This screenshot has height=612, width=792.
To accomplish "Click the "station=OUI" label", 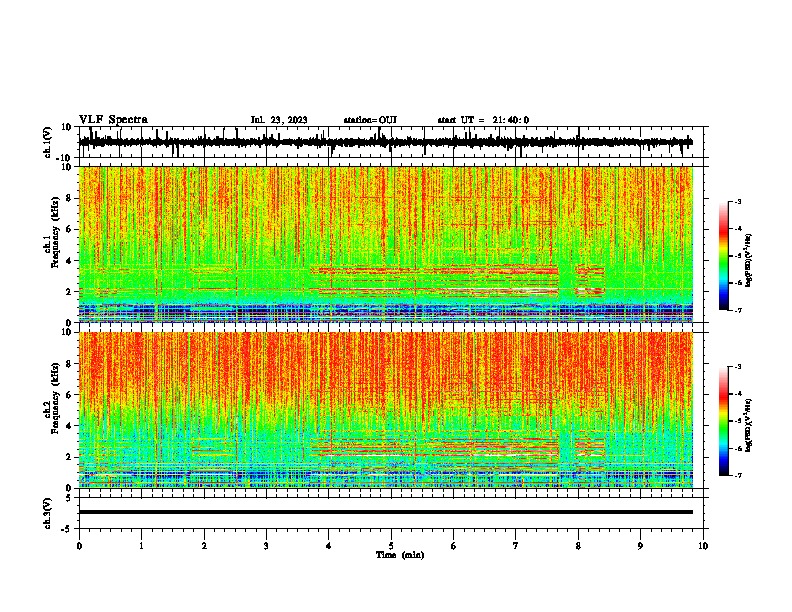I will [370, 120].
